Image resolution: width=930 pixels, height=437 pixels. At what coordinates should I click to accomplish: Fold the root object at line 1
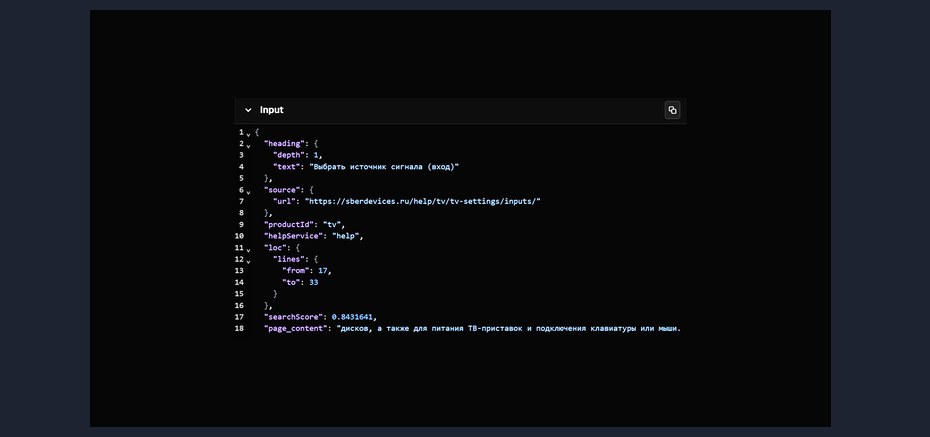pyautogui.click(x=249, y=135)
